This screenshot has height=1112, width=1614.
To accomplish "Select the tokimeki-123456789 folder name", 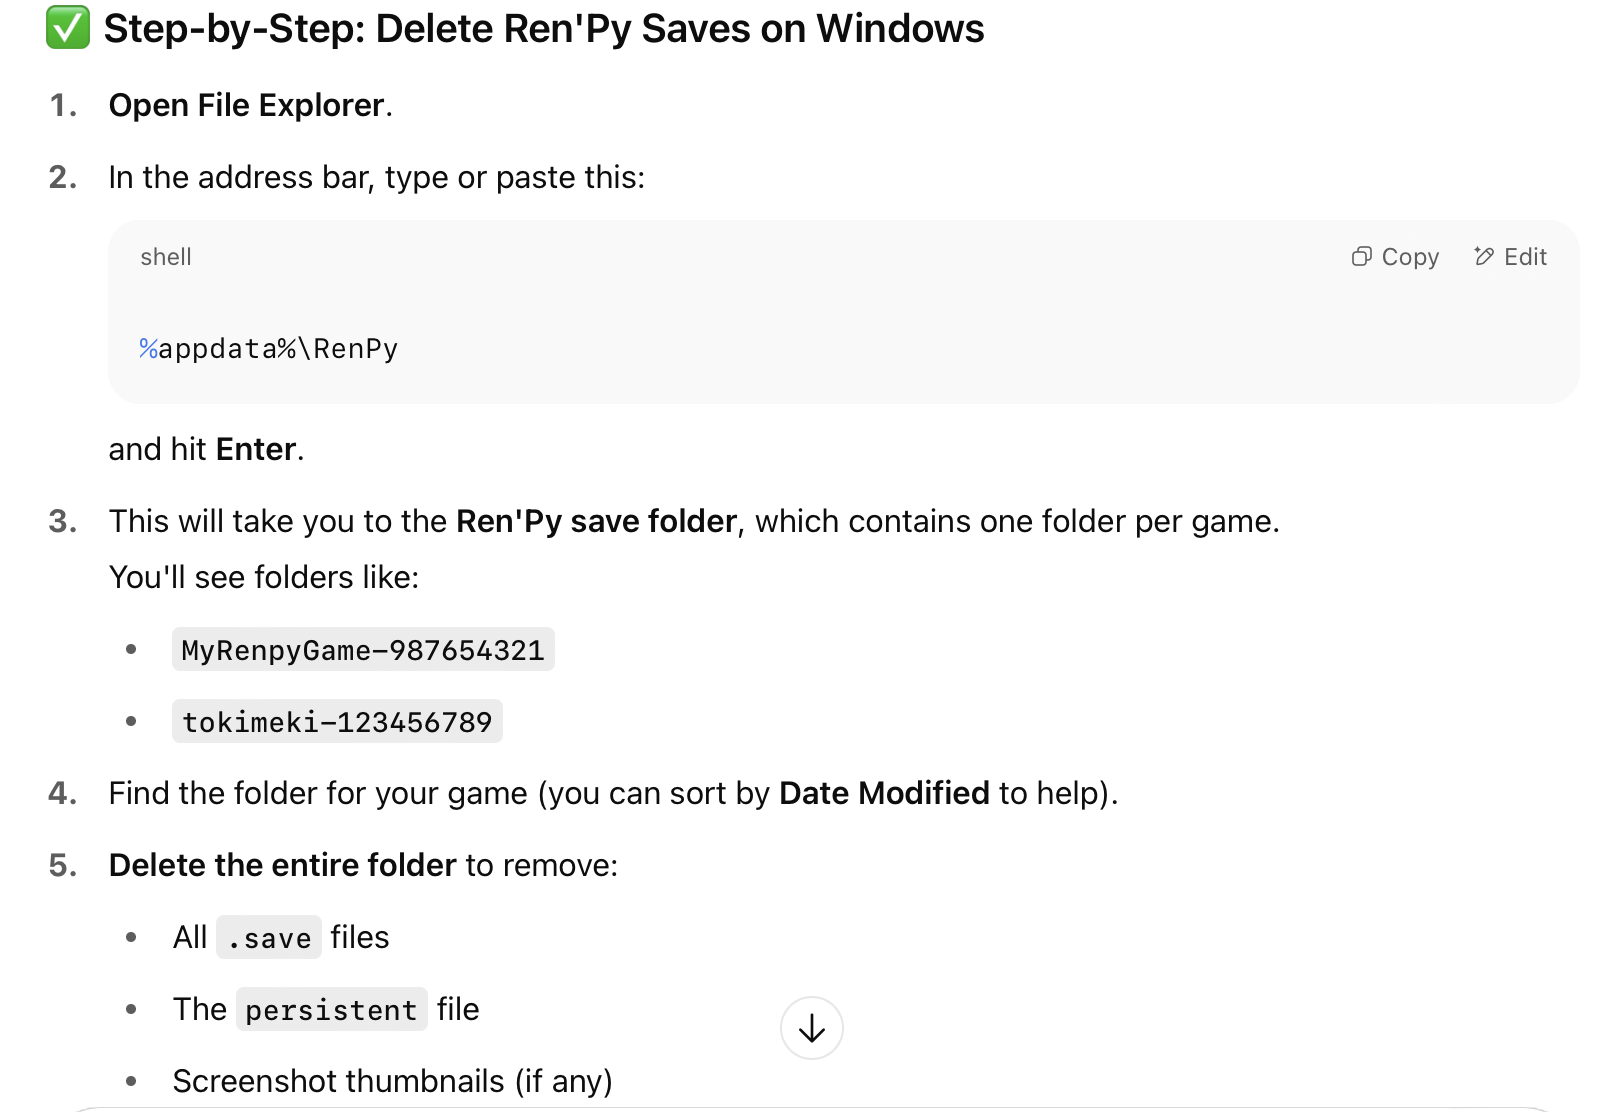I will (x=337, y=722).
